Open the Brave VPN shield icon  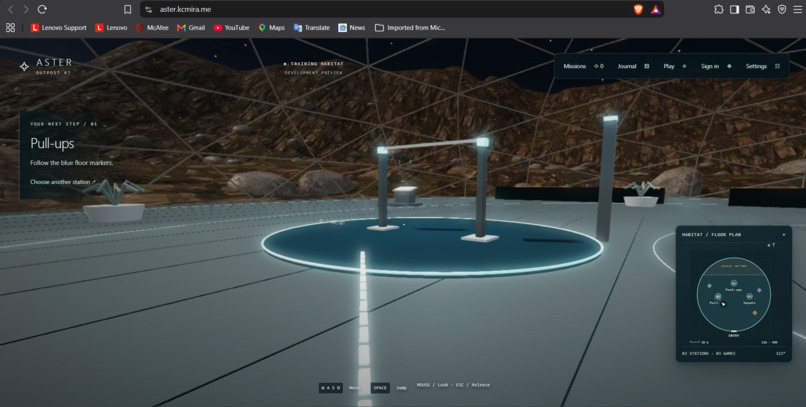tap(782, 9)
